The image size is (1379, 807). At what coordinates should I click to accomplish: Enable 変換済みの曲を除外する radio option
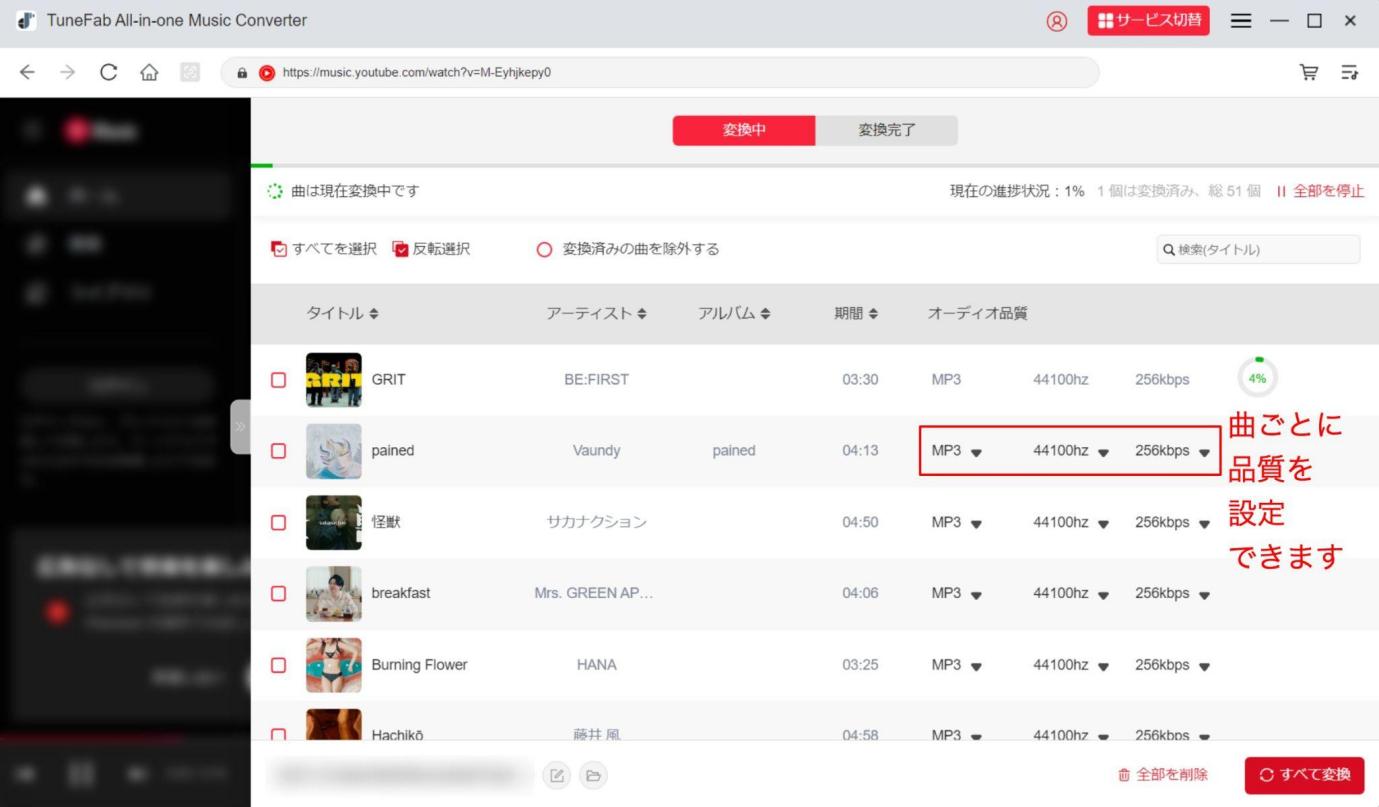[545, 249]
